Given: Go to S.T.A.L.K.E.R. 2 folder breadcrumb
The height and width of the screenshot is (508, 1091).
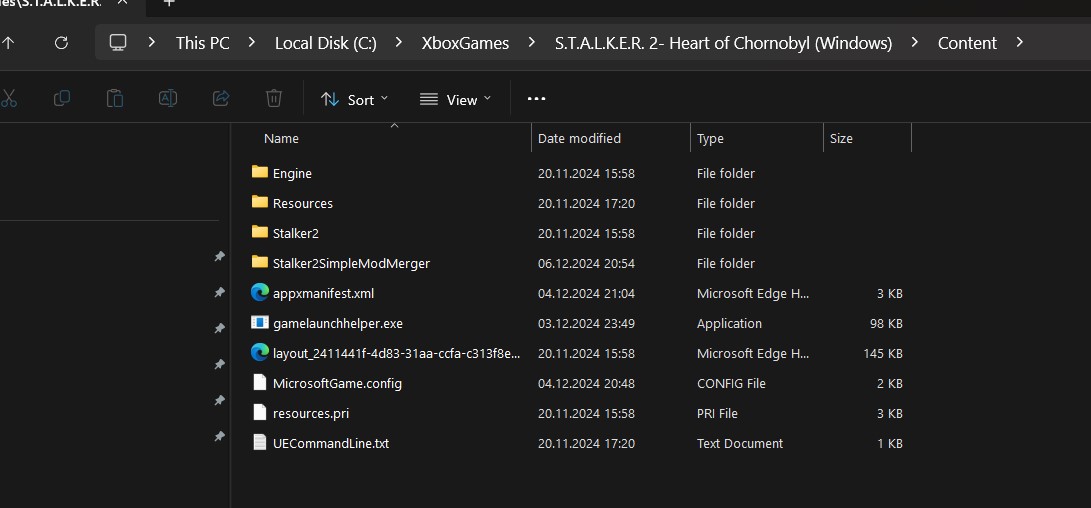Looking at the screenshot, I should click(x=723, y=43).
